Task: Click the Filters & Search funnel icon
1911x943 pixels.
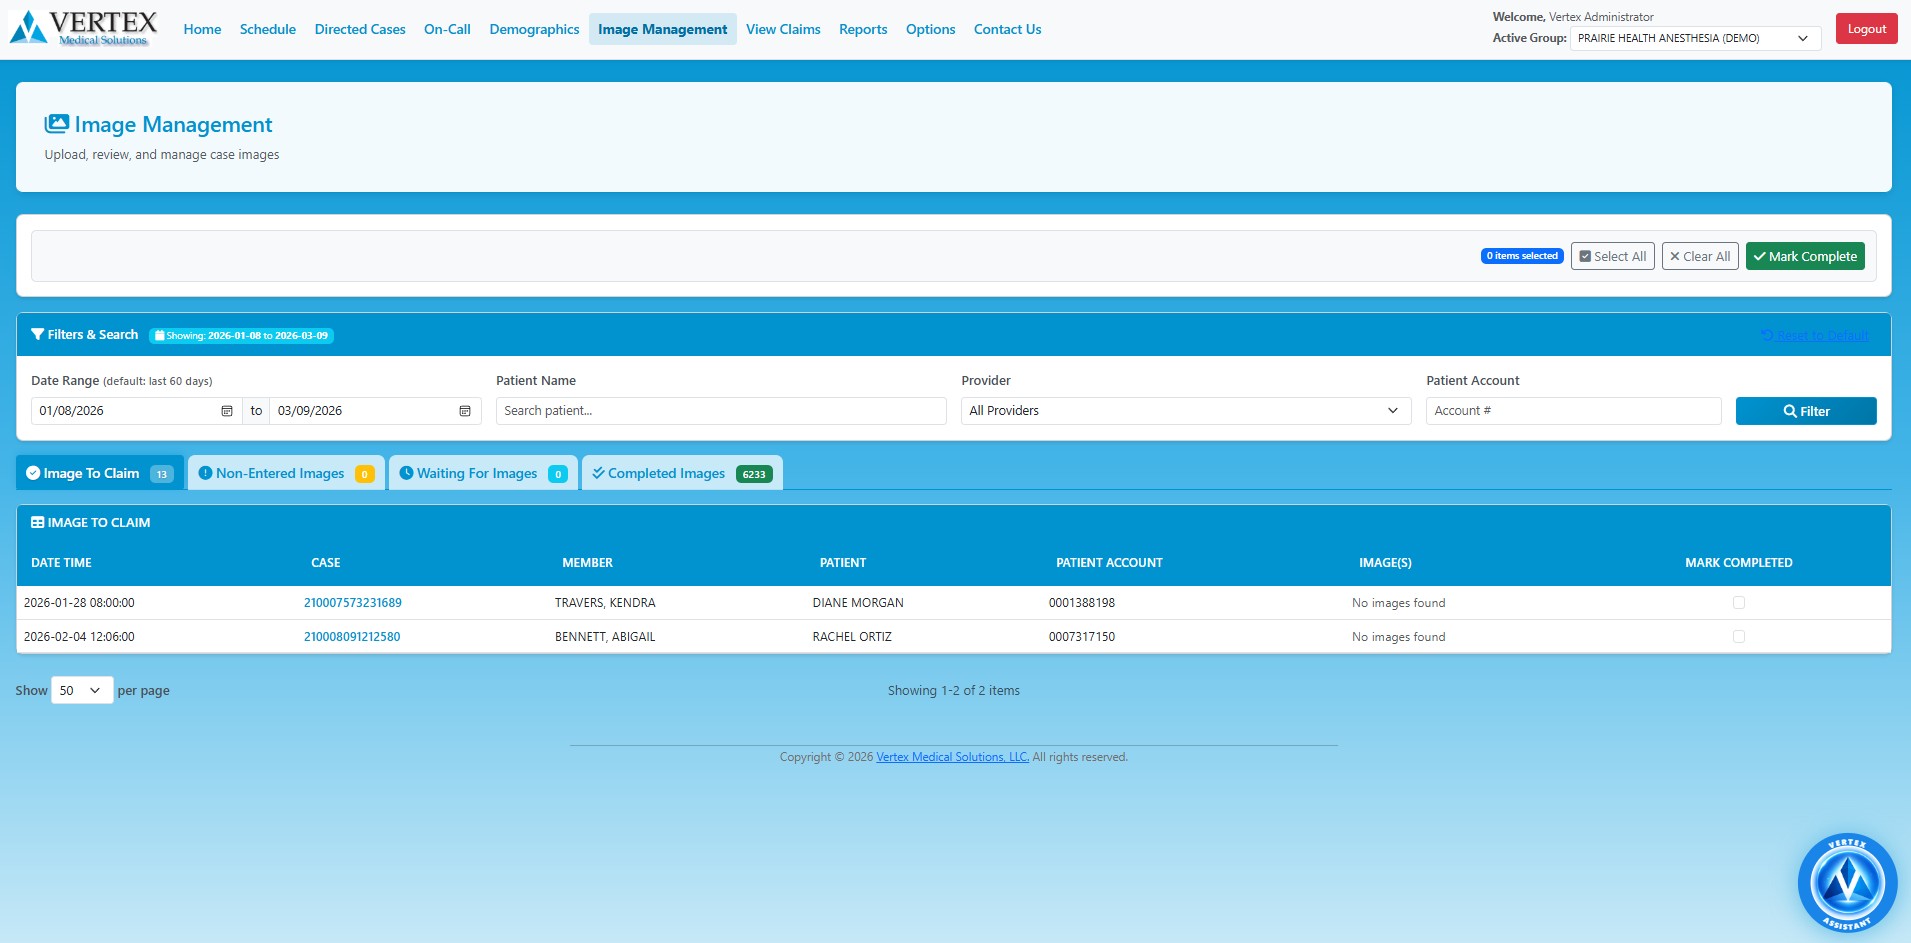Action: click(x=37, y=334)
